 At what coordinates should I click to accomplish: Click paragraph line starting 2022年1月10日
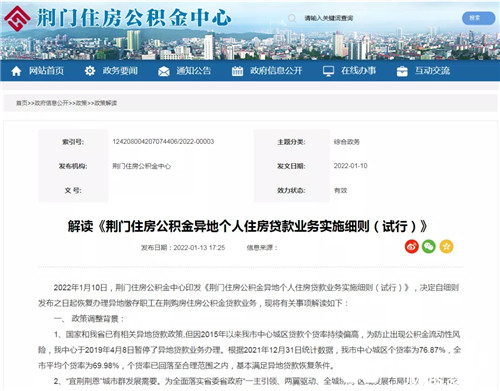click(256, 287)
